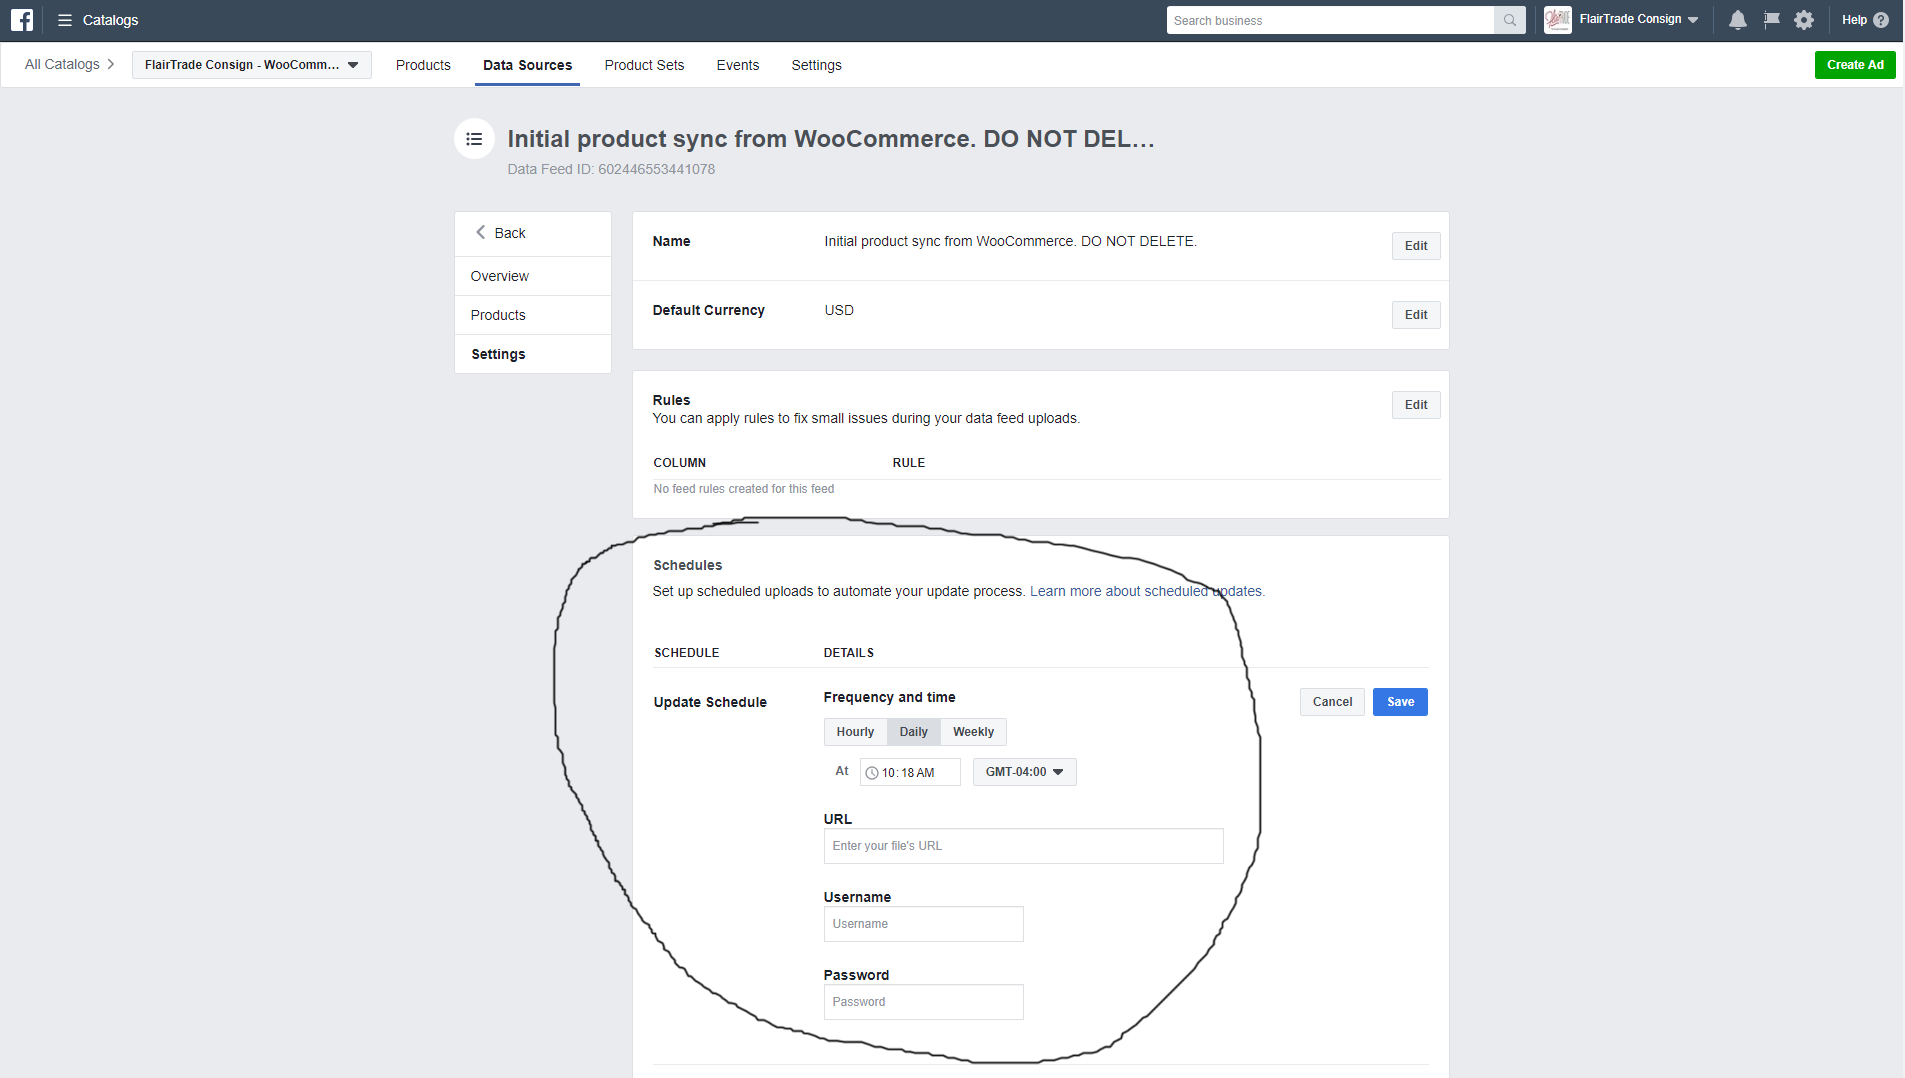Click the Help question mark icon

(1881, 20)
